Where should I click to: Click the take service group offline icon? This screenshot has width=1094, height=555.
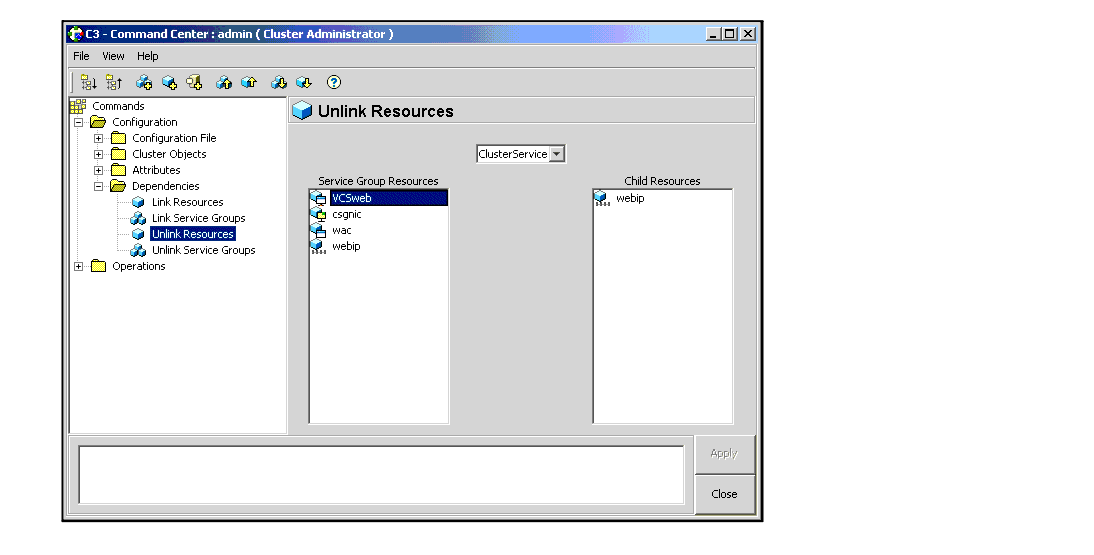pos(279,83)
